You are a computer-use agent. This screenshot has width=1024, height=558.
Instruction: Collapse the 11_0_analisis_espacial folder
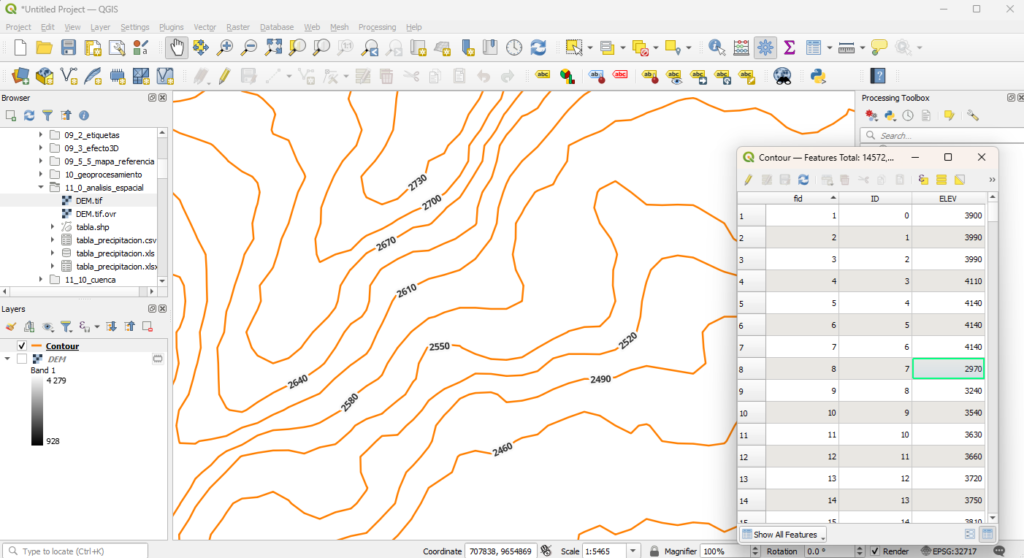click(41, 187)
